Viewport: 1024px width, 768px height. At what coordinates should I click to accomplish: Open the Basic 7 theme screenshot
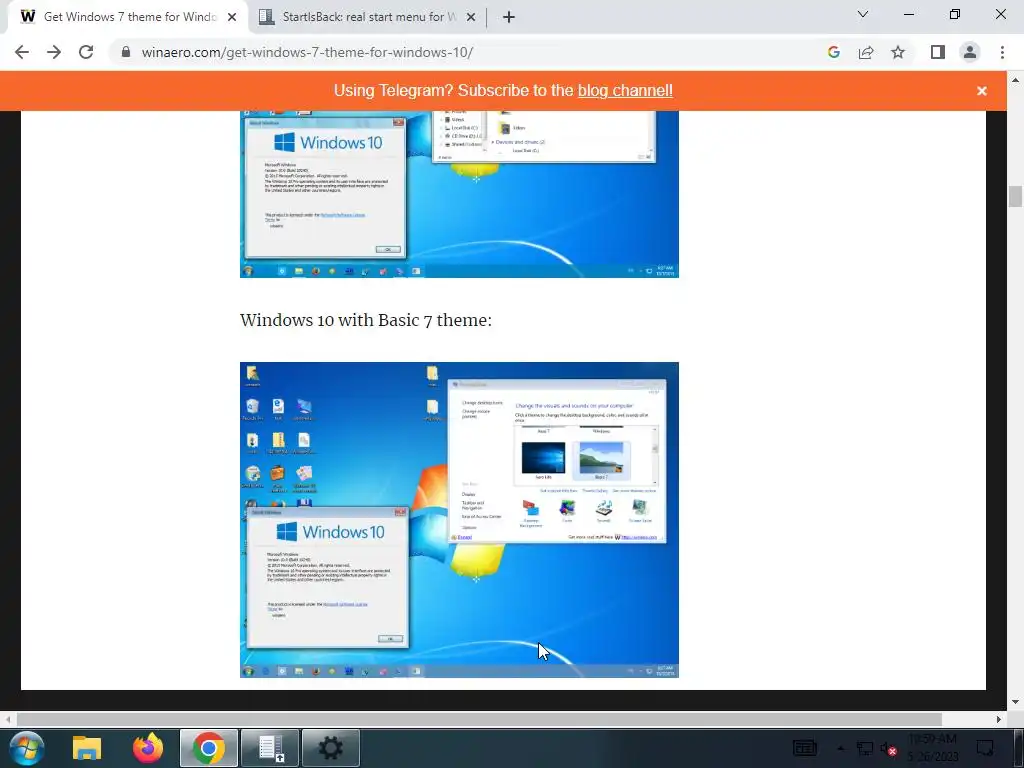pyautogui.click(x=459, y=520)
